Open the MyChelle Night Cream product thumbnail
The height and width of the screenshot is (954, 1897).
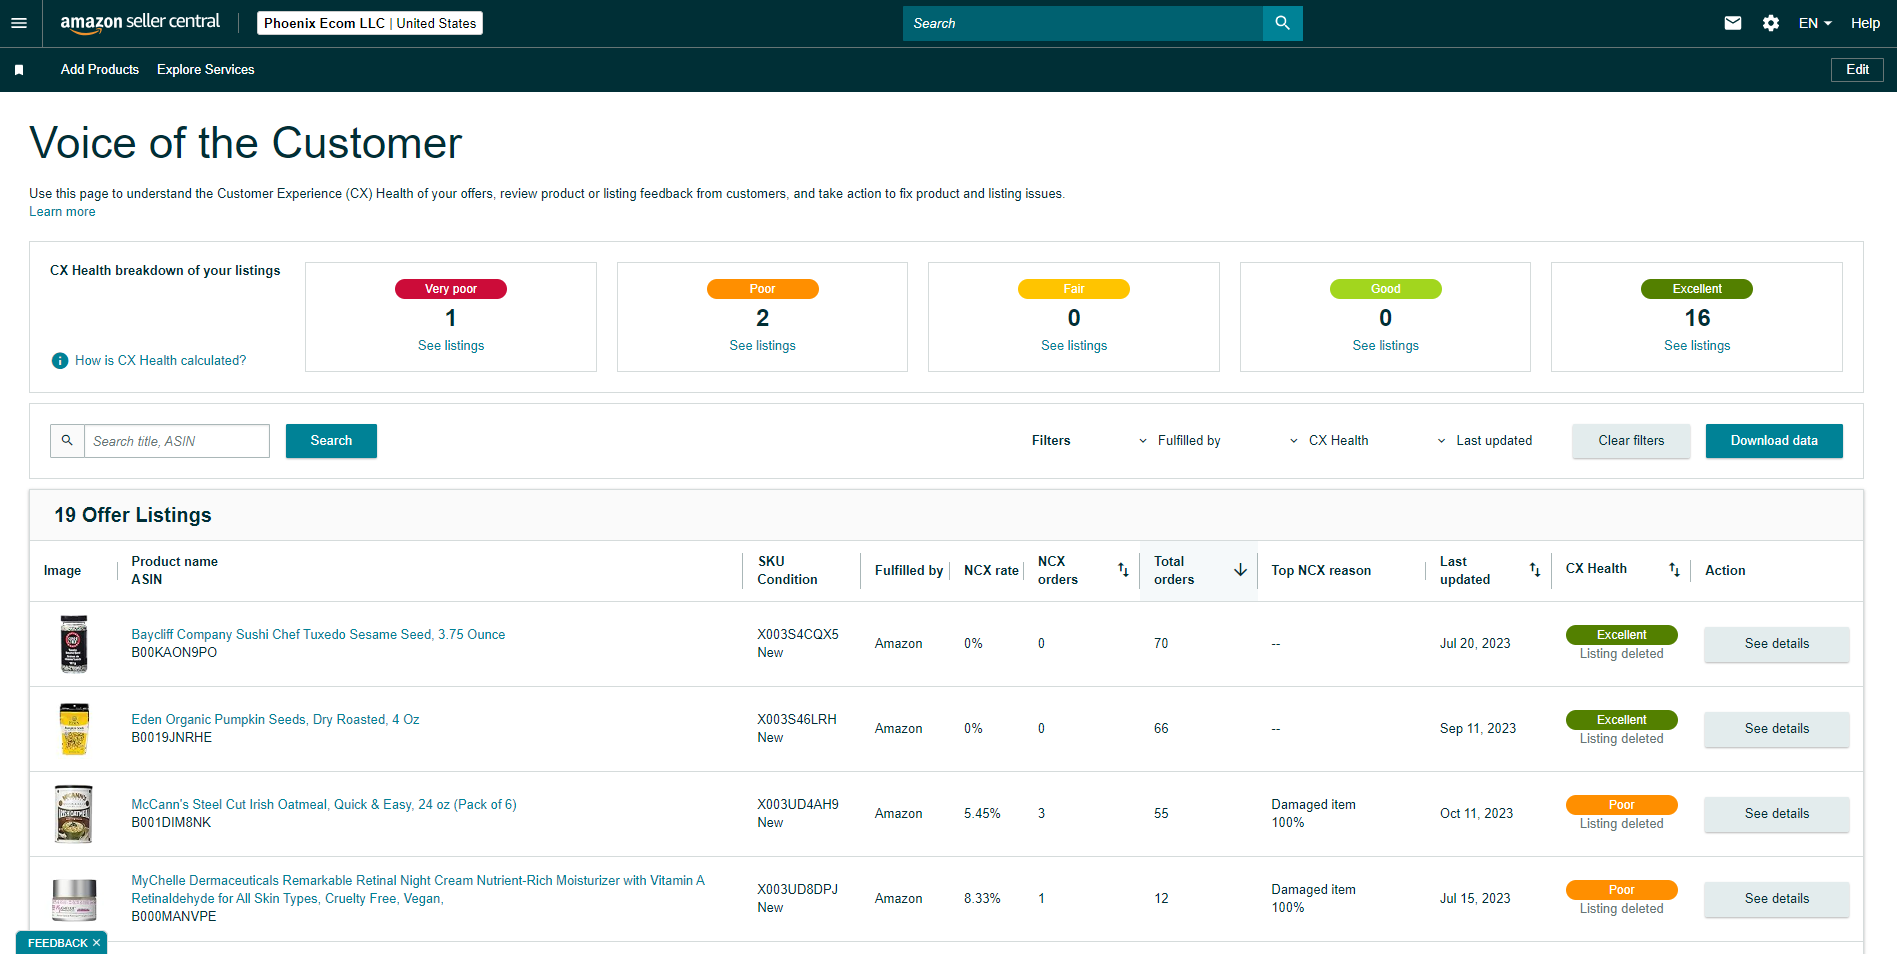[74, 899]
